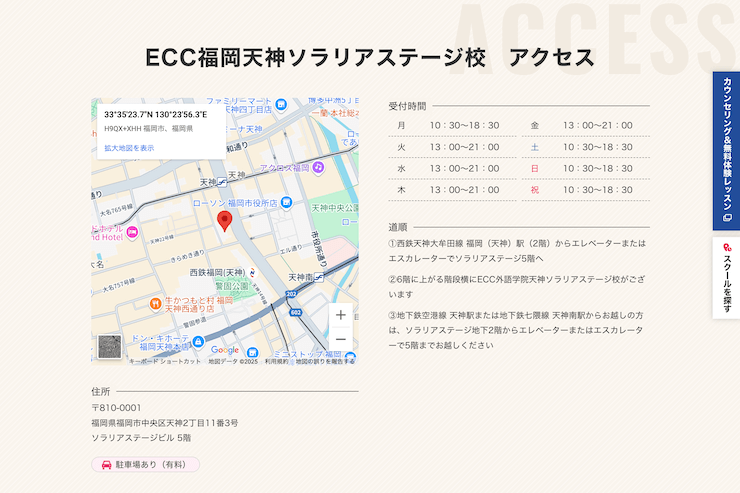Switch to satellite view thumbnail
Image resolution: width=740 pixels, height=493 pixels.
[109, 347]
